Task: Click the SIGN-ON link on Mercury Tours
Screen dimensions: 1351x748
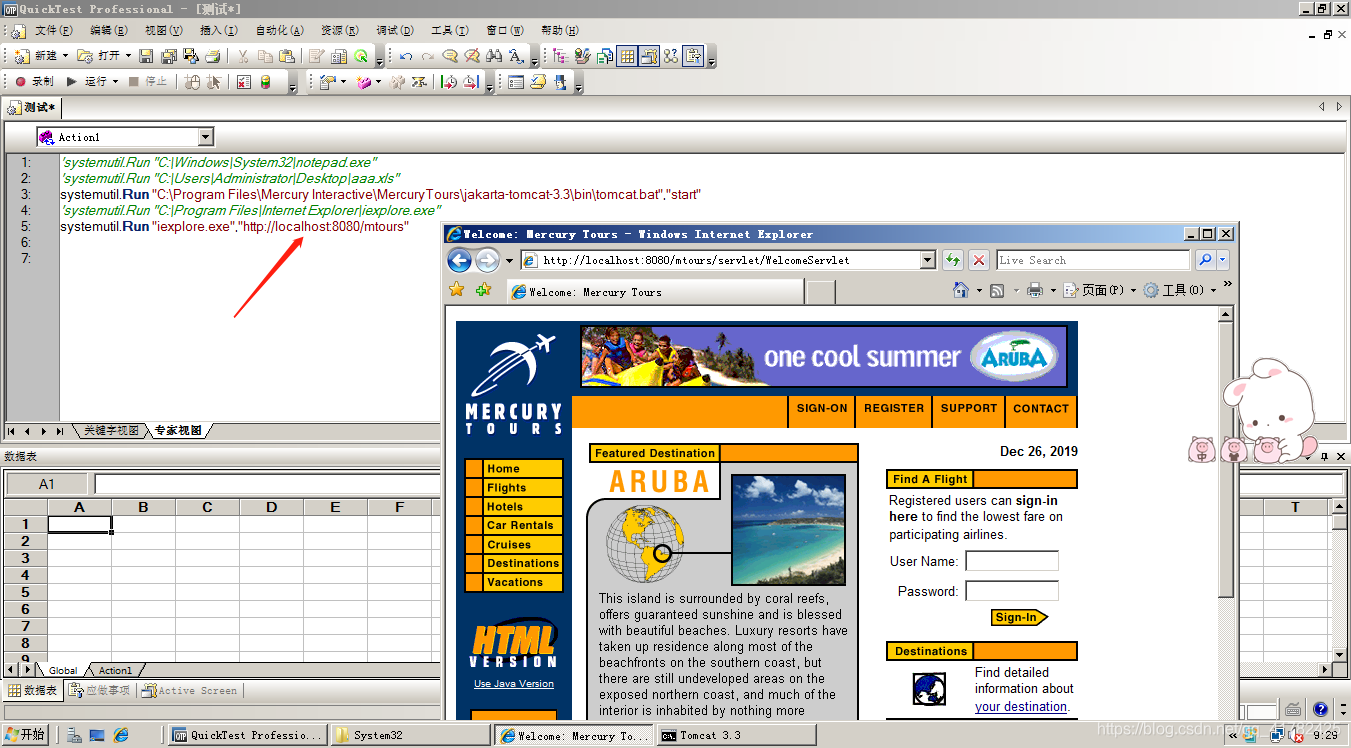Action: click(822, 408)
